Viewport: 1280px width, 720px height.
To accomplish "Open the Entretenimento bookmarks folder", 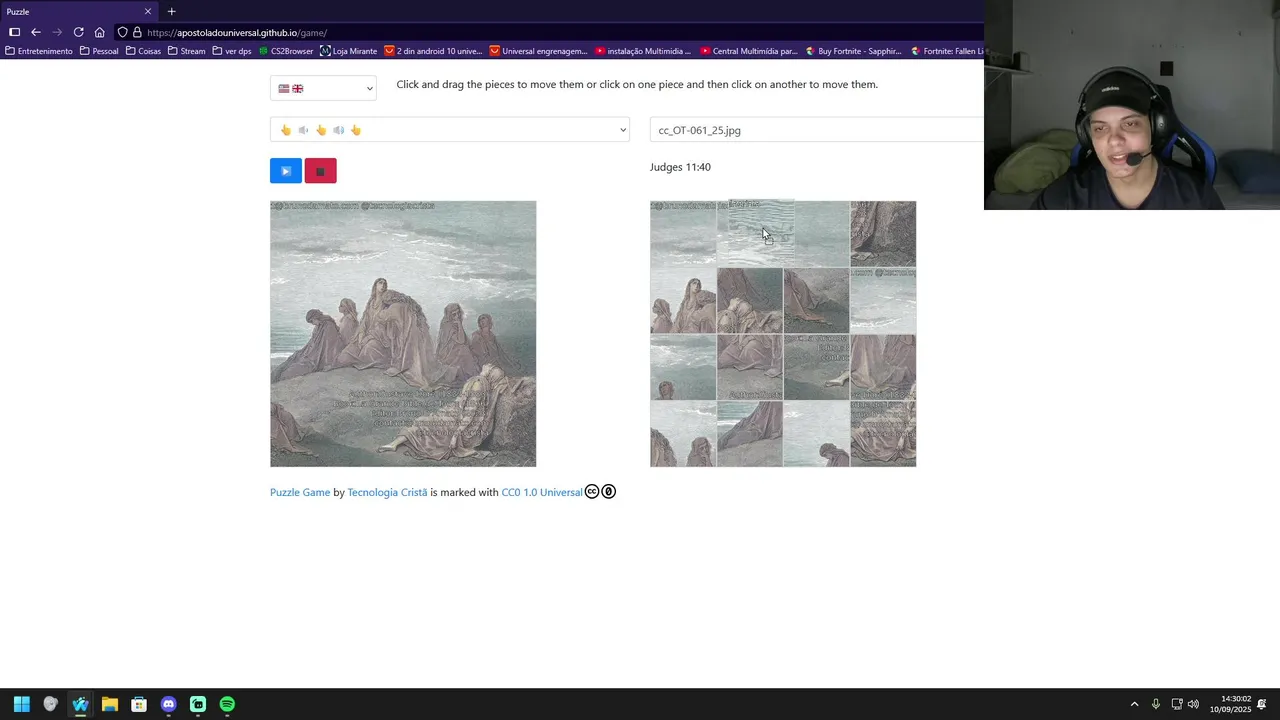I will pyautogui.click(x=39, y=51).
